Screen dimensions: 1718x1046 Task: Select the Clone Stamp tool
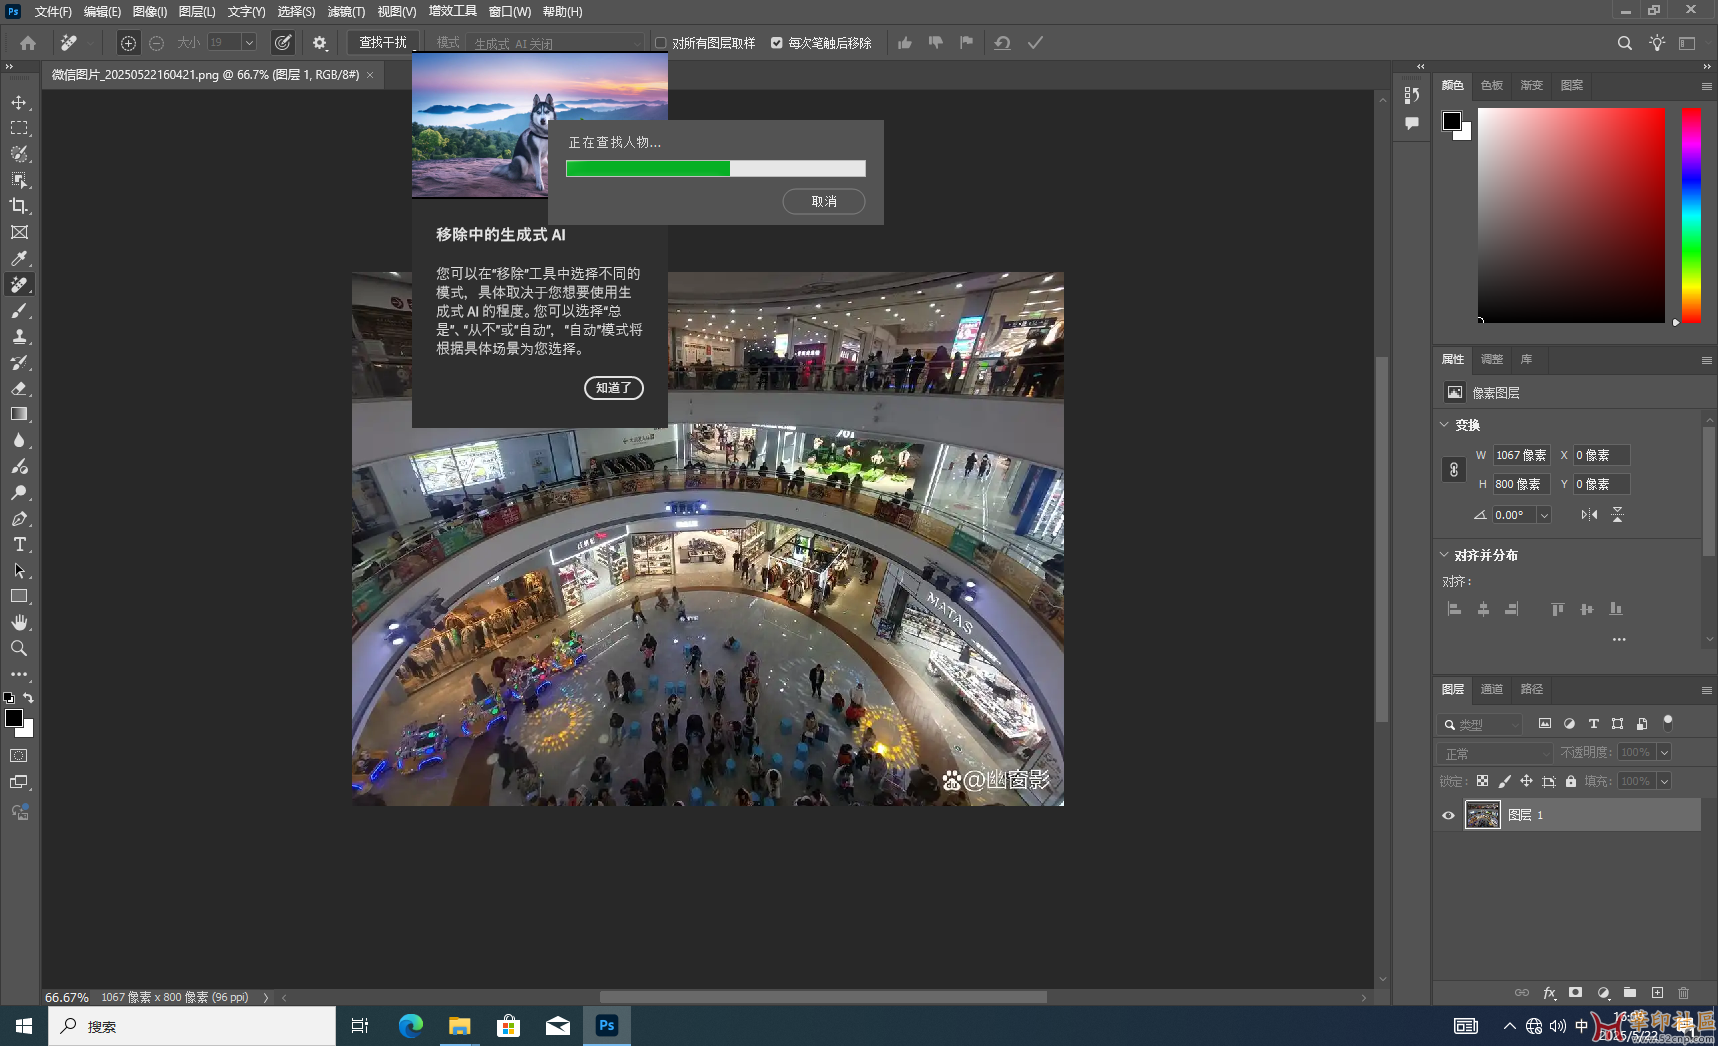click(x=19, y=336)
